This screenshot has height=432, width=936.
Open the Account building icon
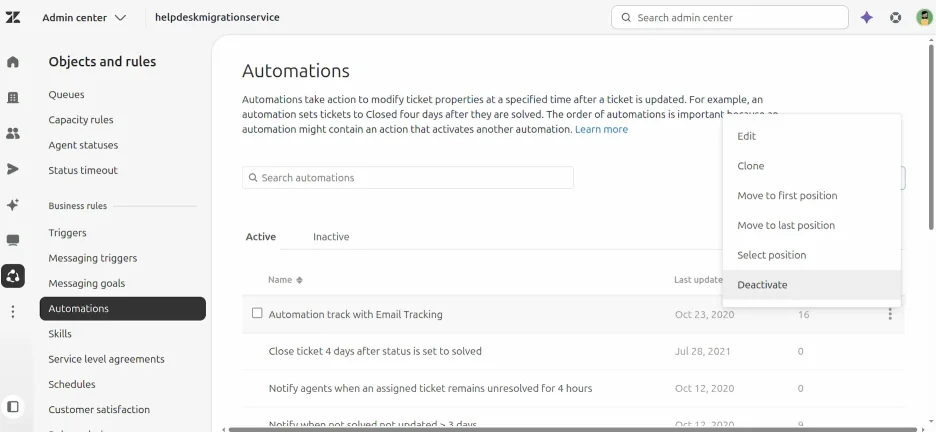click(13, 98)
